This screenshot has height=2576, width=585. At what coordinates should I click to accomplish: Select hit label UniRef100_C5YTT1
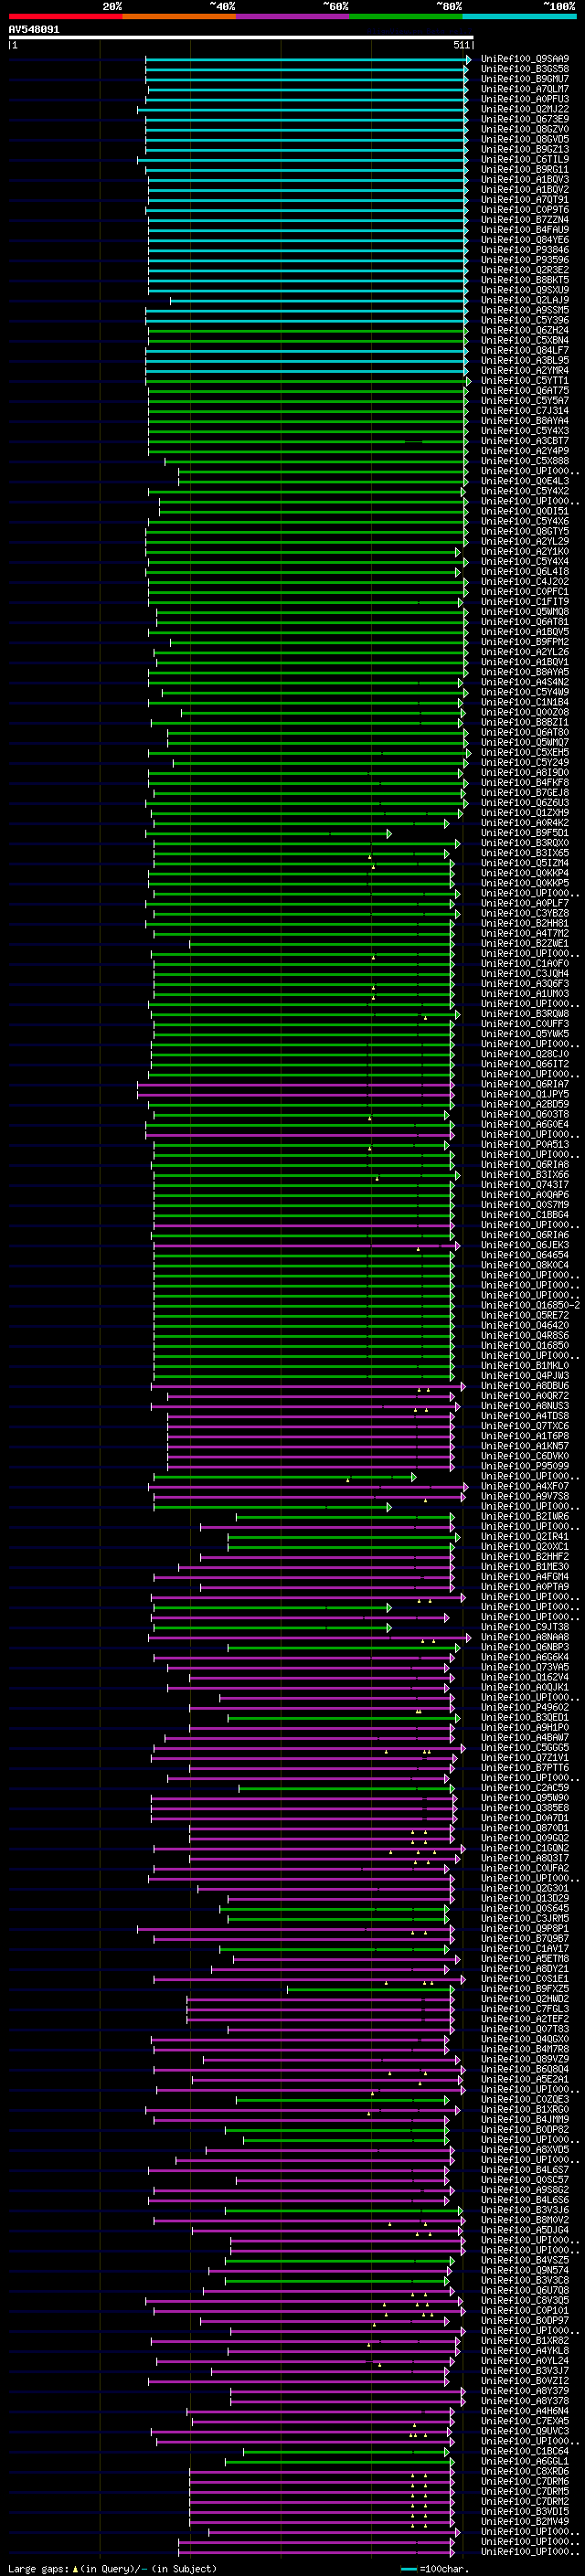(525, 380)
